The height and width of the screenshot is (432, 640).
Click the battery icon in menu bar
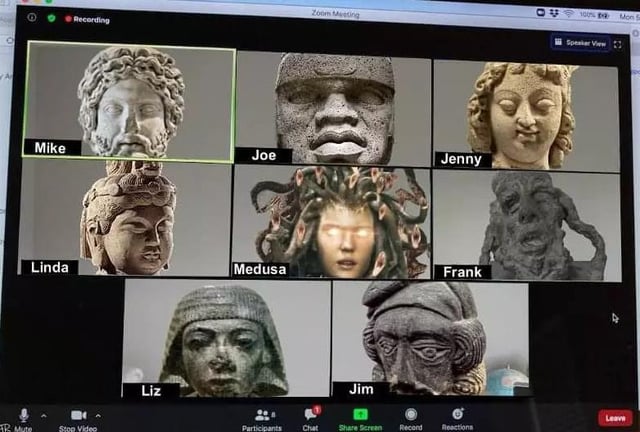pos(603,15)
